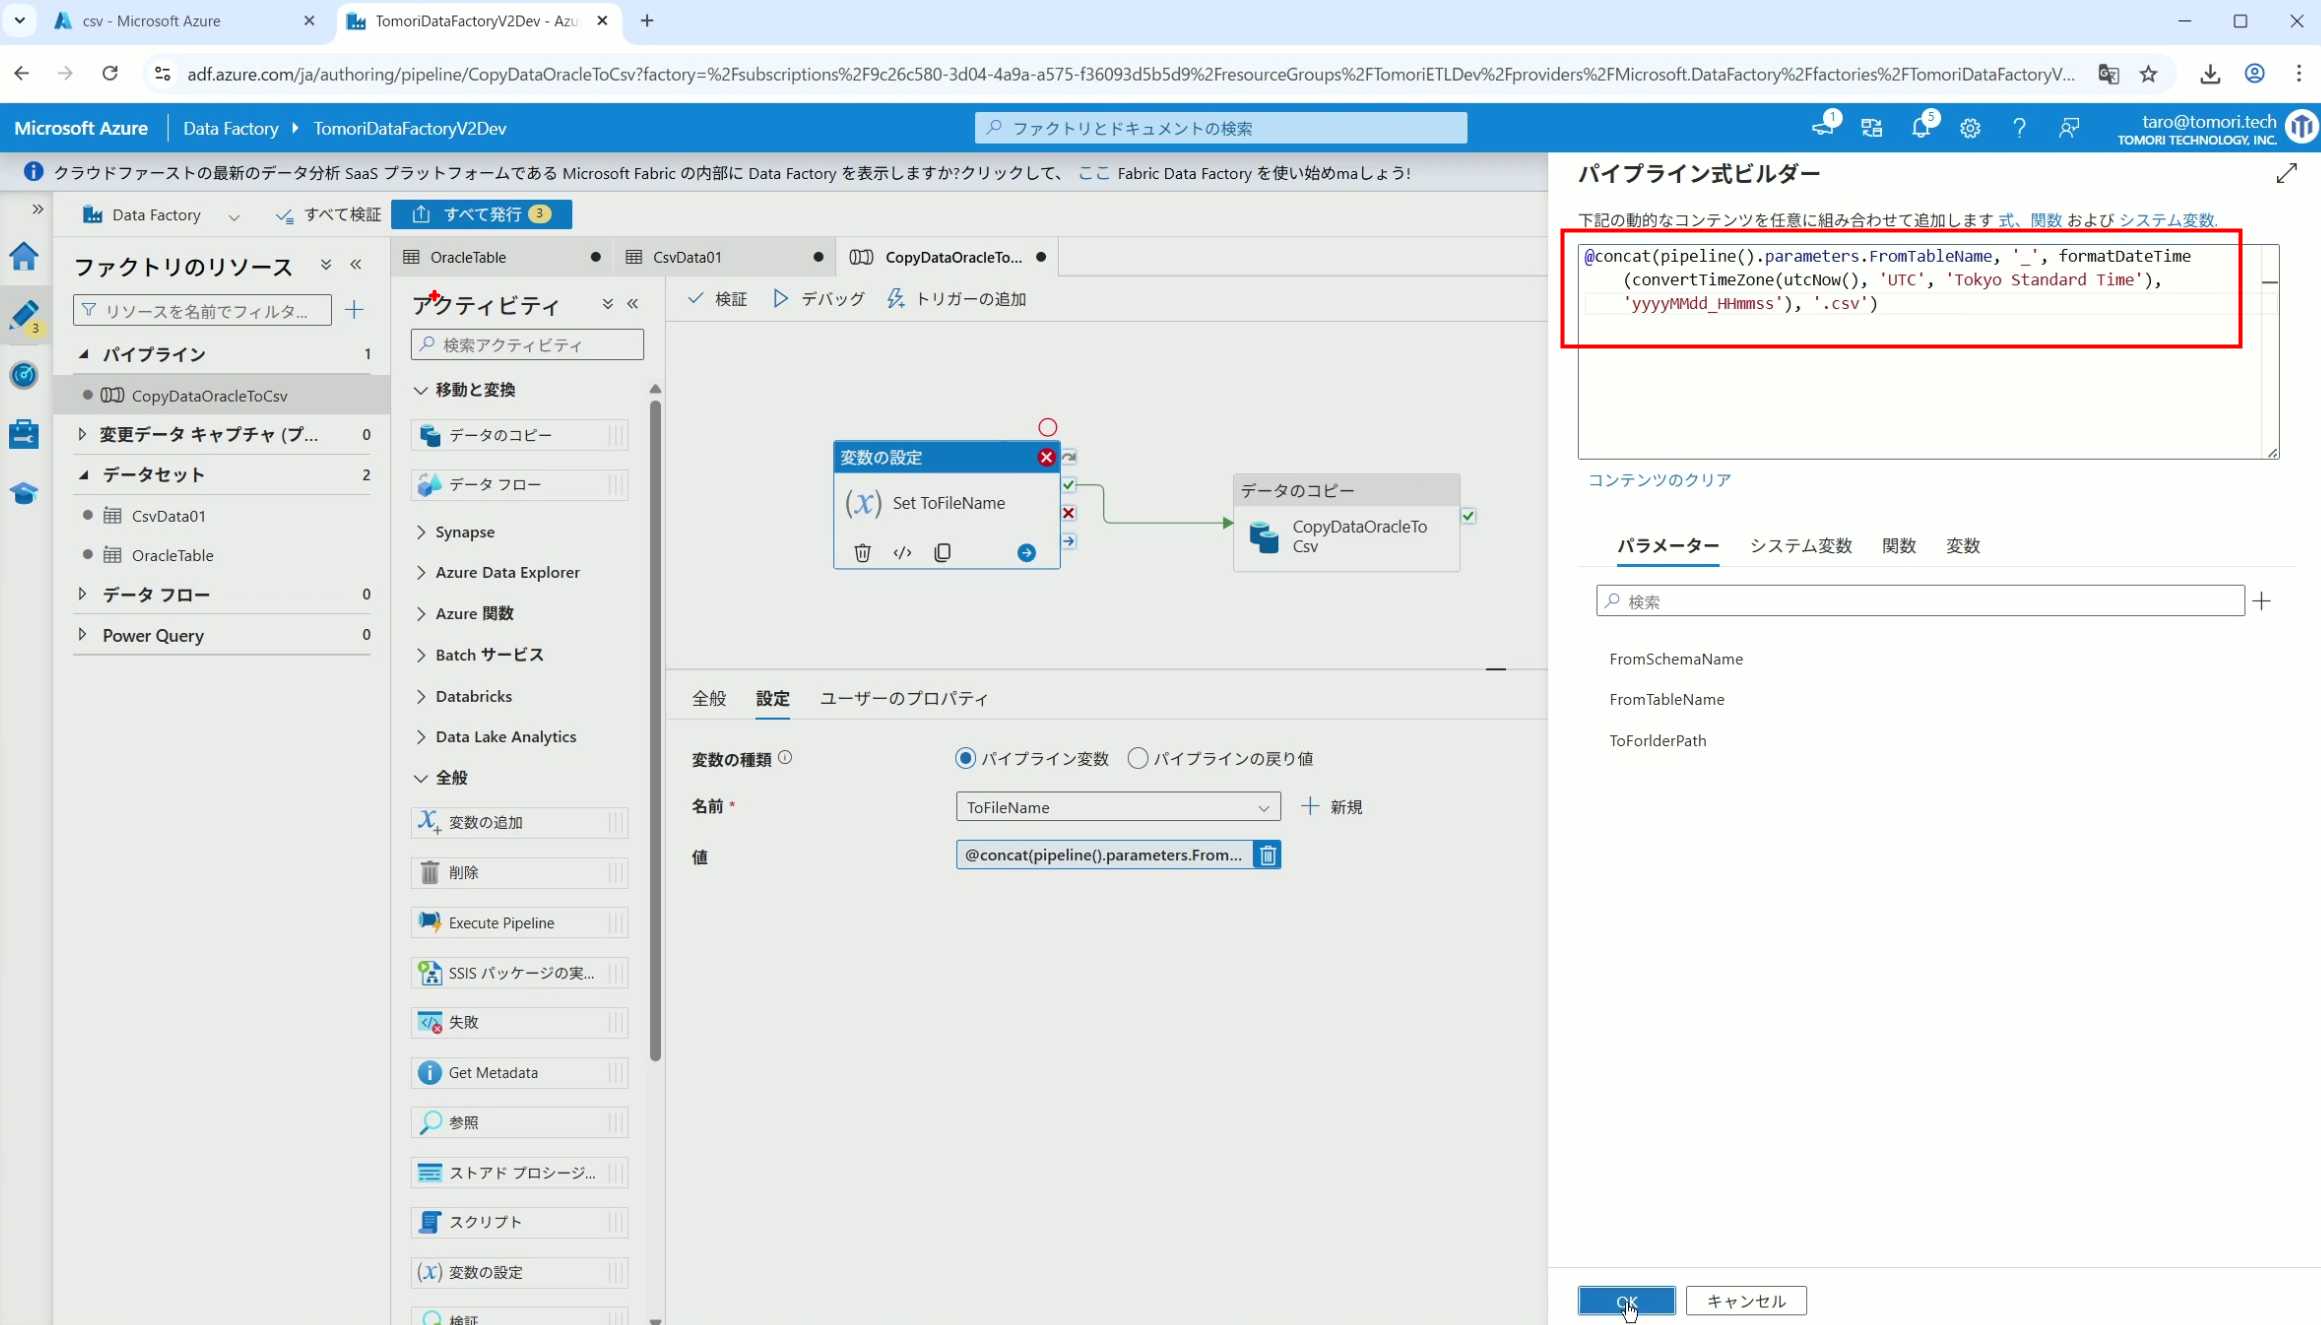Switch to the 全般 properties tab
Viewport: 2321px width, 1325px height.
[x=708, y=698]
